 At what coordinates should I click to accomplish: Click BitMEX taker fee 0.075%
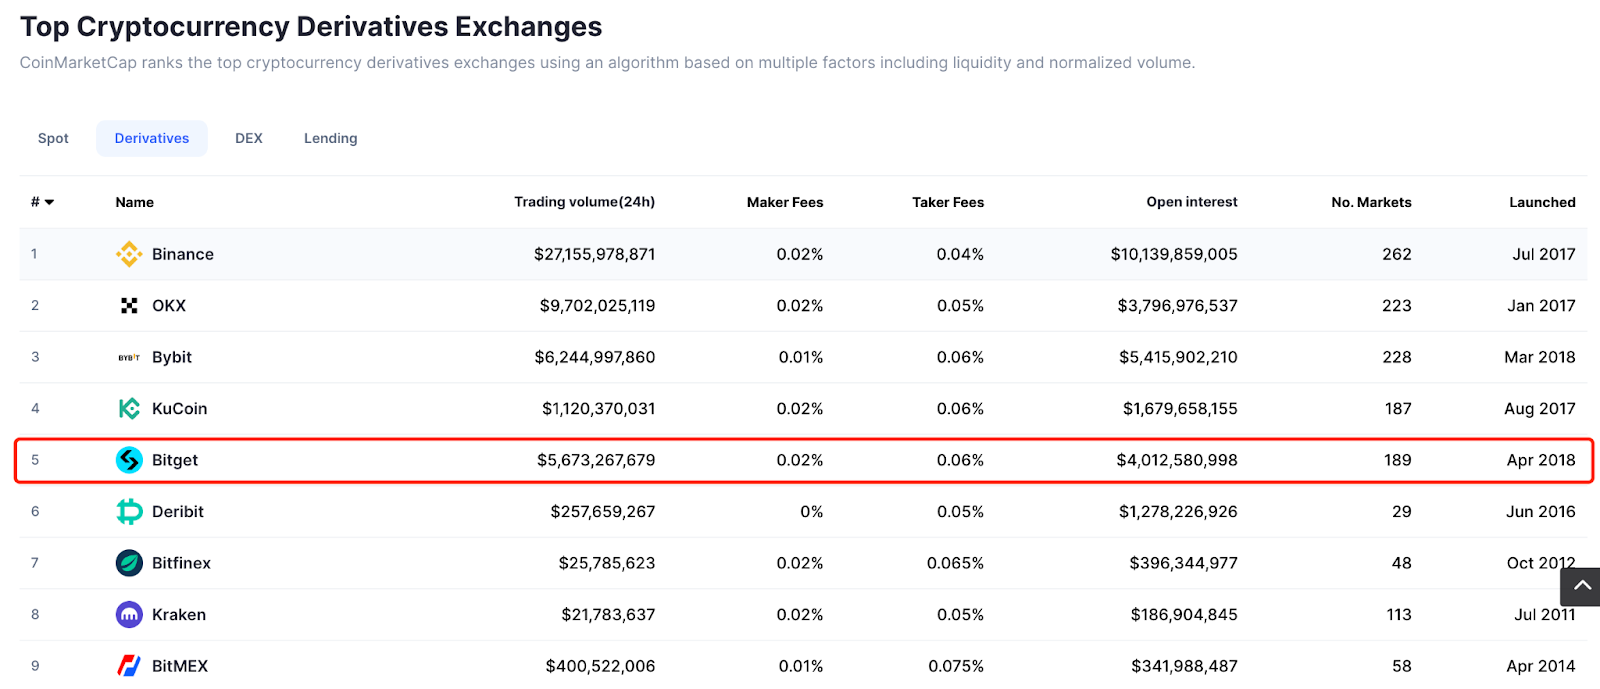pos(956,666)
